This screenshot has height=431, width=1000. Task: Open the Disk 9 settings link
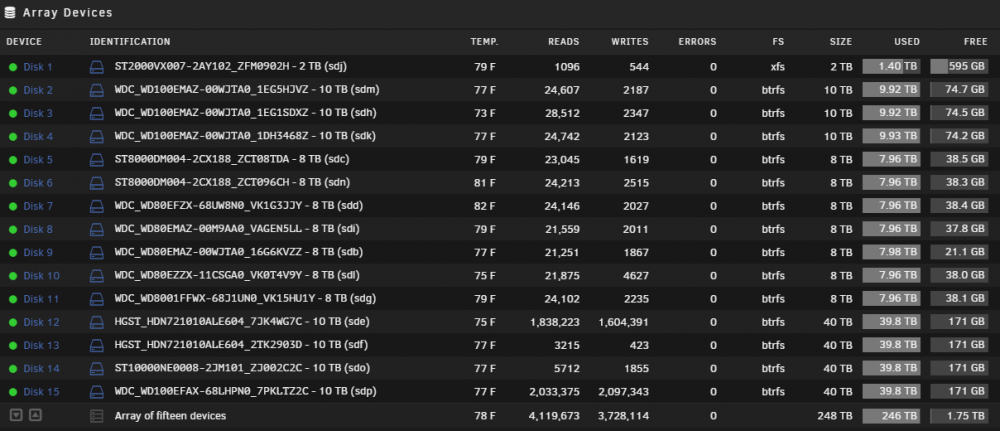tap(38, 252)
